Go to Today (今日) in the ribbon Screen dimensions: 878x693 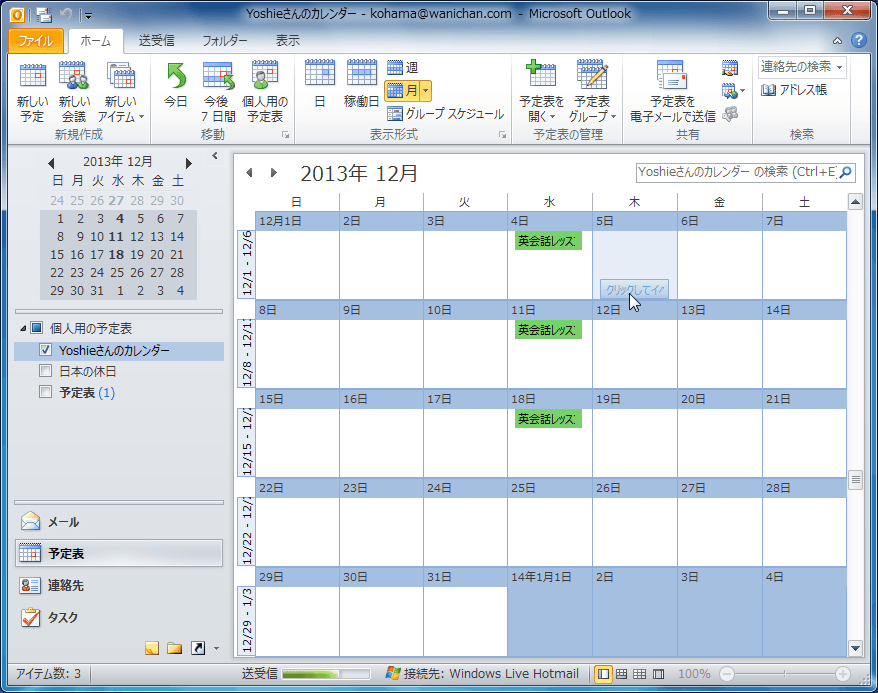175,85
